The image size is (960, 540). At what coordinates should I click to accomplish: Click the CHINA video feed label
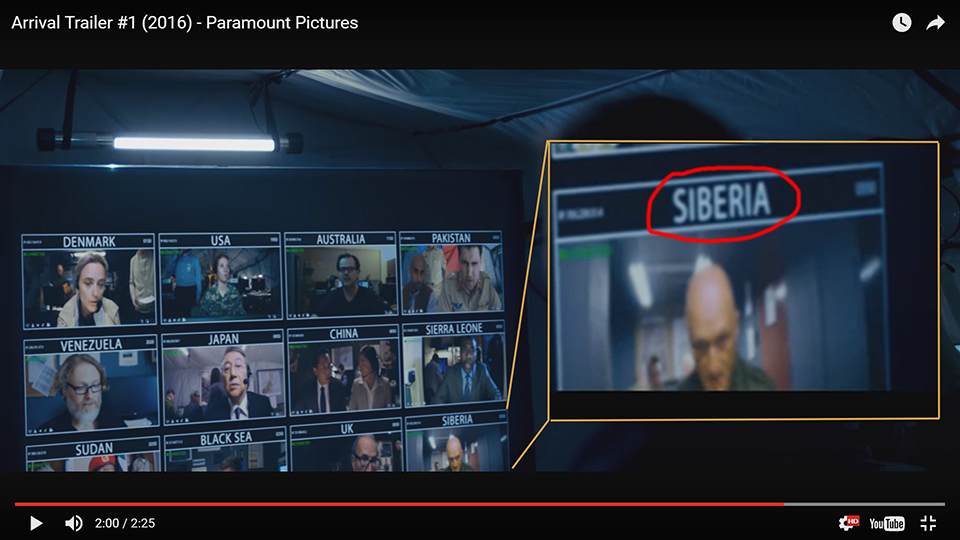[343, 334]
